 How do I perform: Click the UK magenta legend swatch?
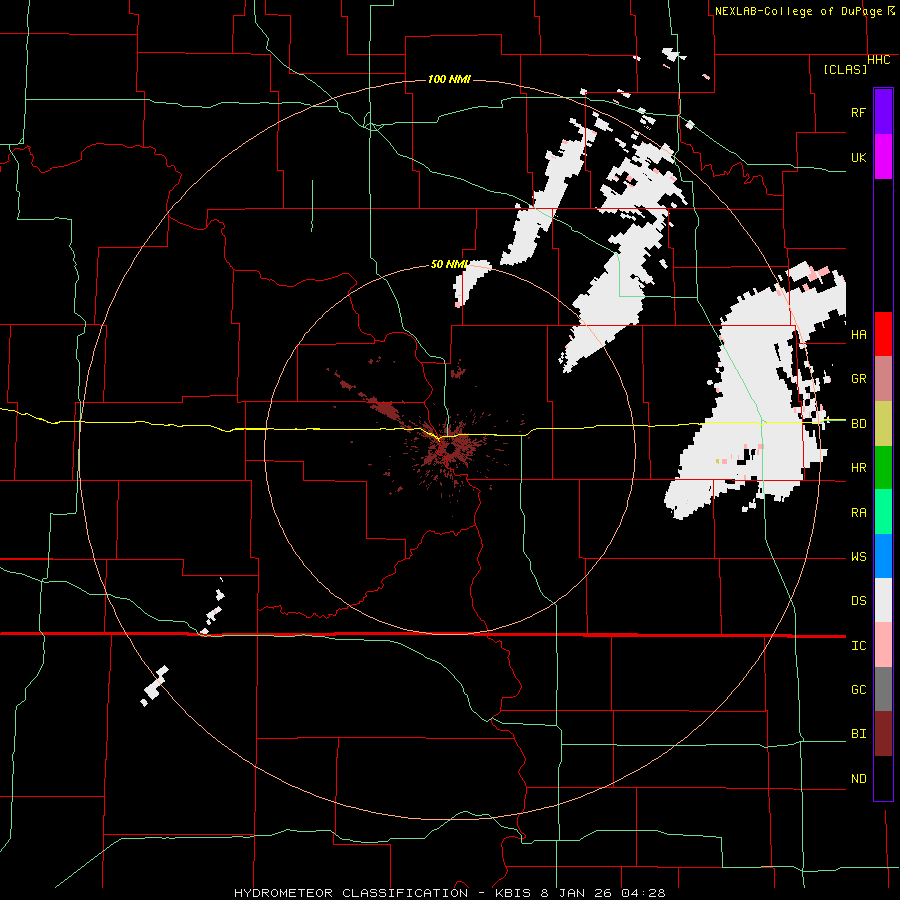click(883, 157)
